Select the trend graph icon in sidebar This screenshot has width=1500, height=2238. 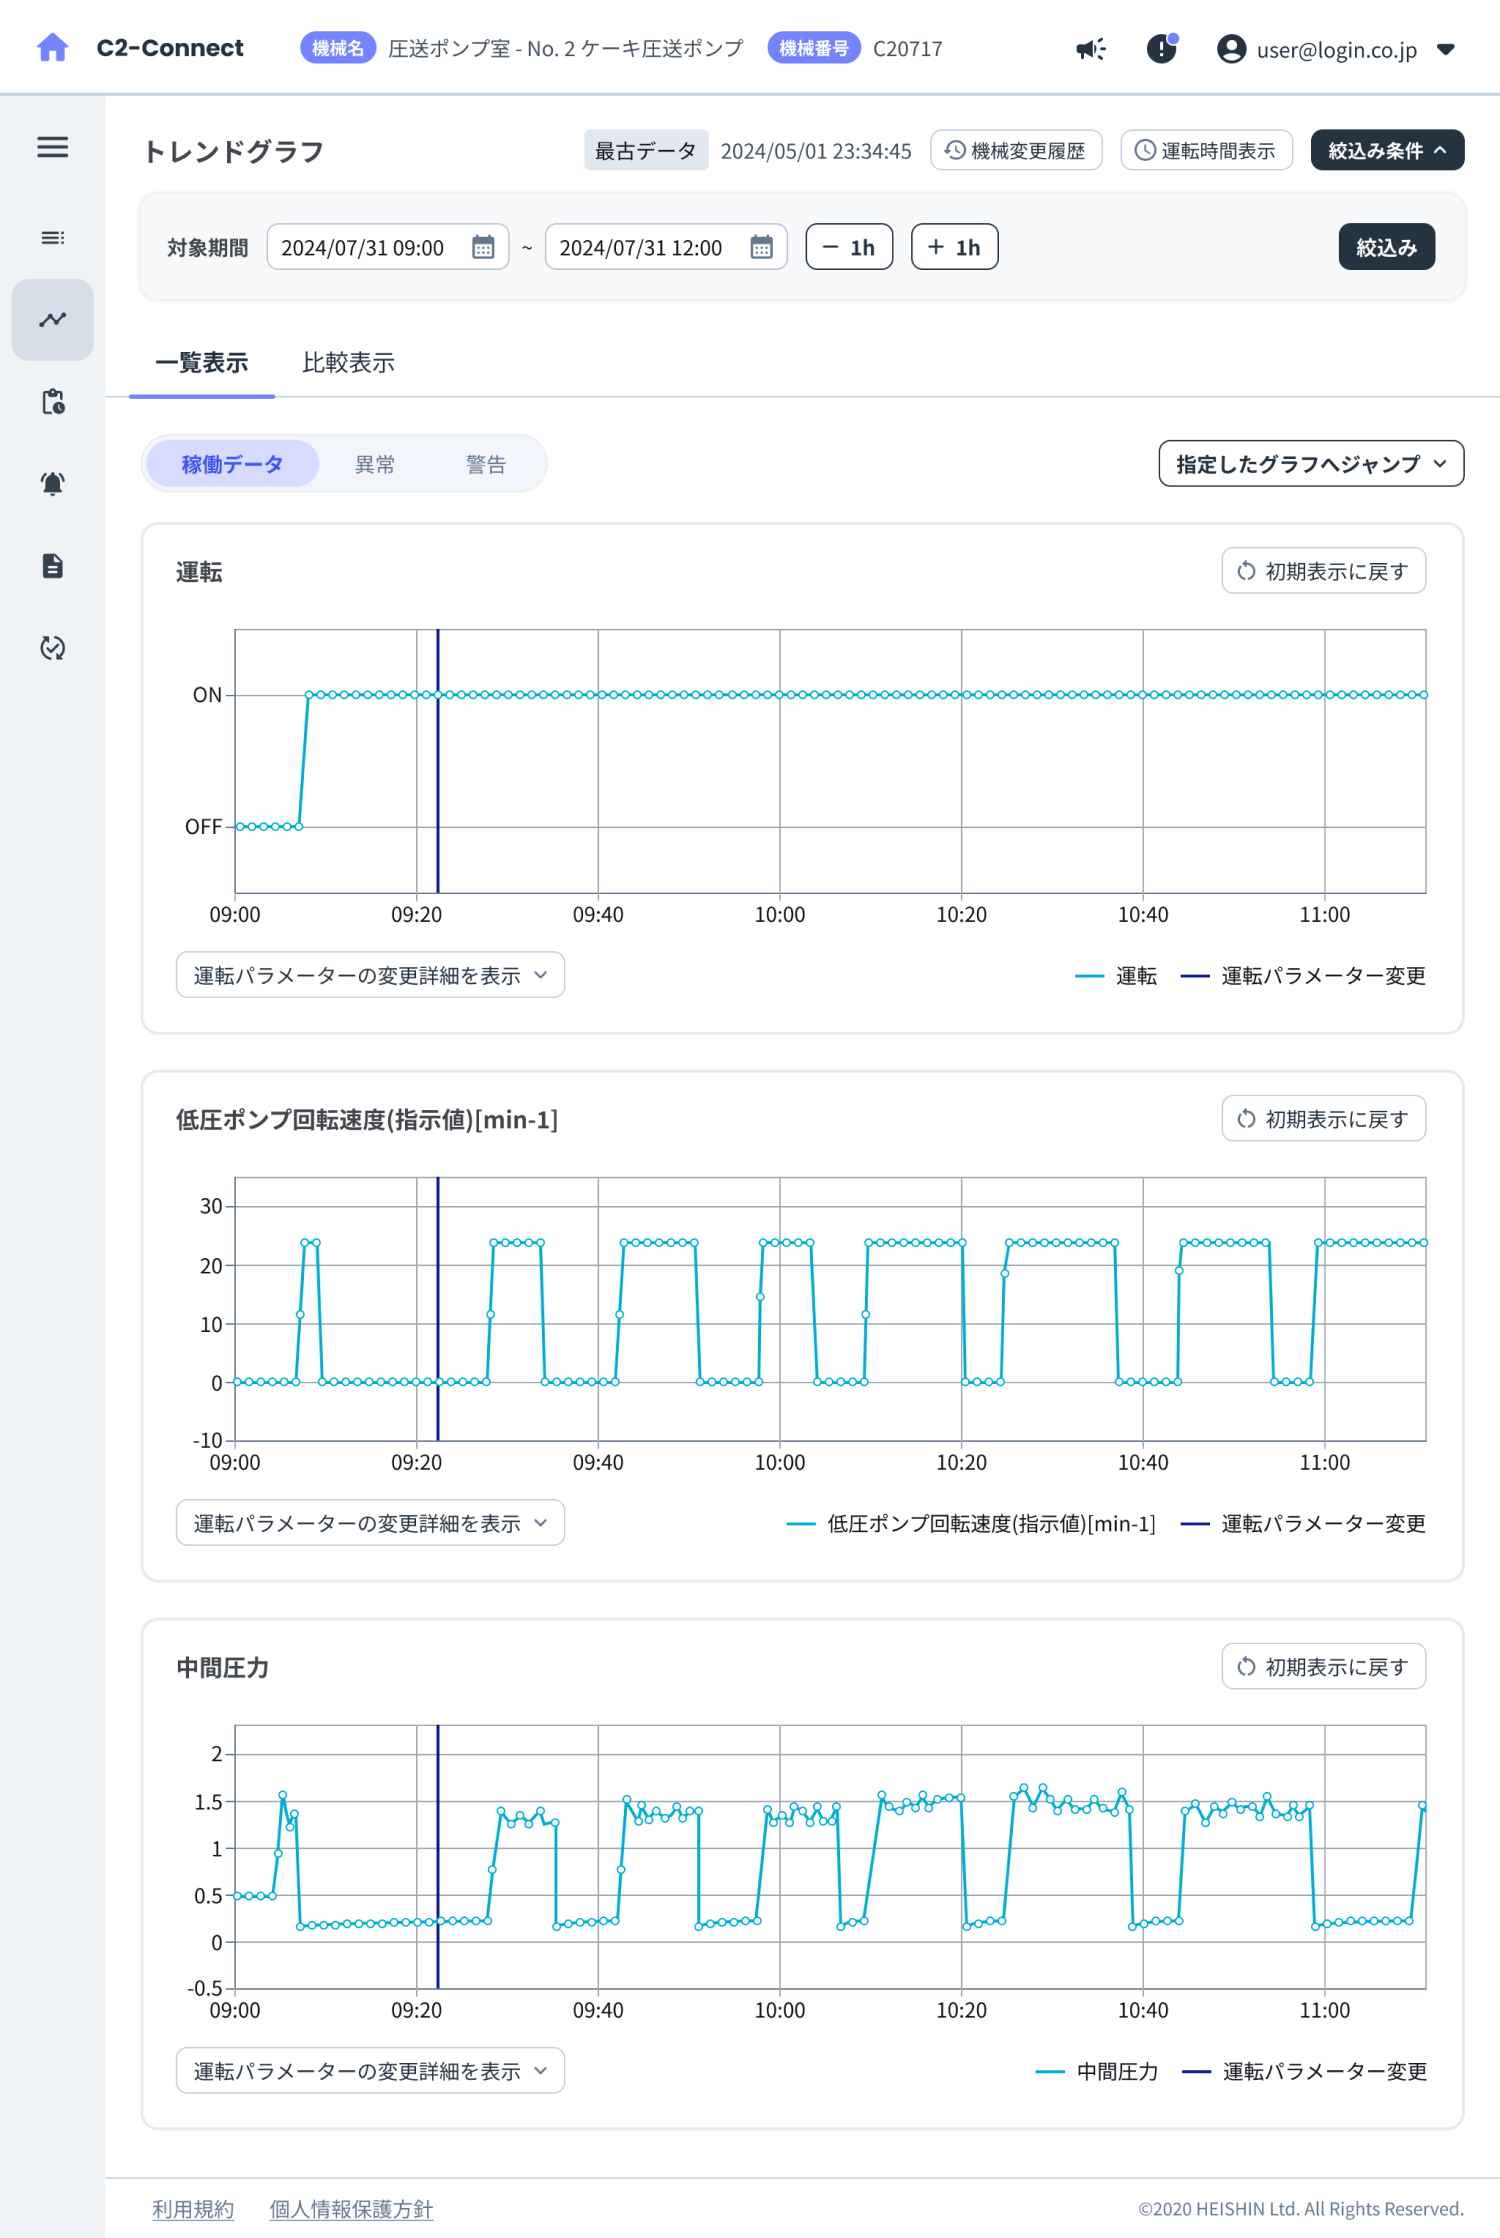52,319
